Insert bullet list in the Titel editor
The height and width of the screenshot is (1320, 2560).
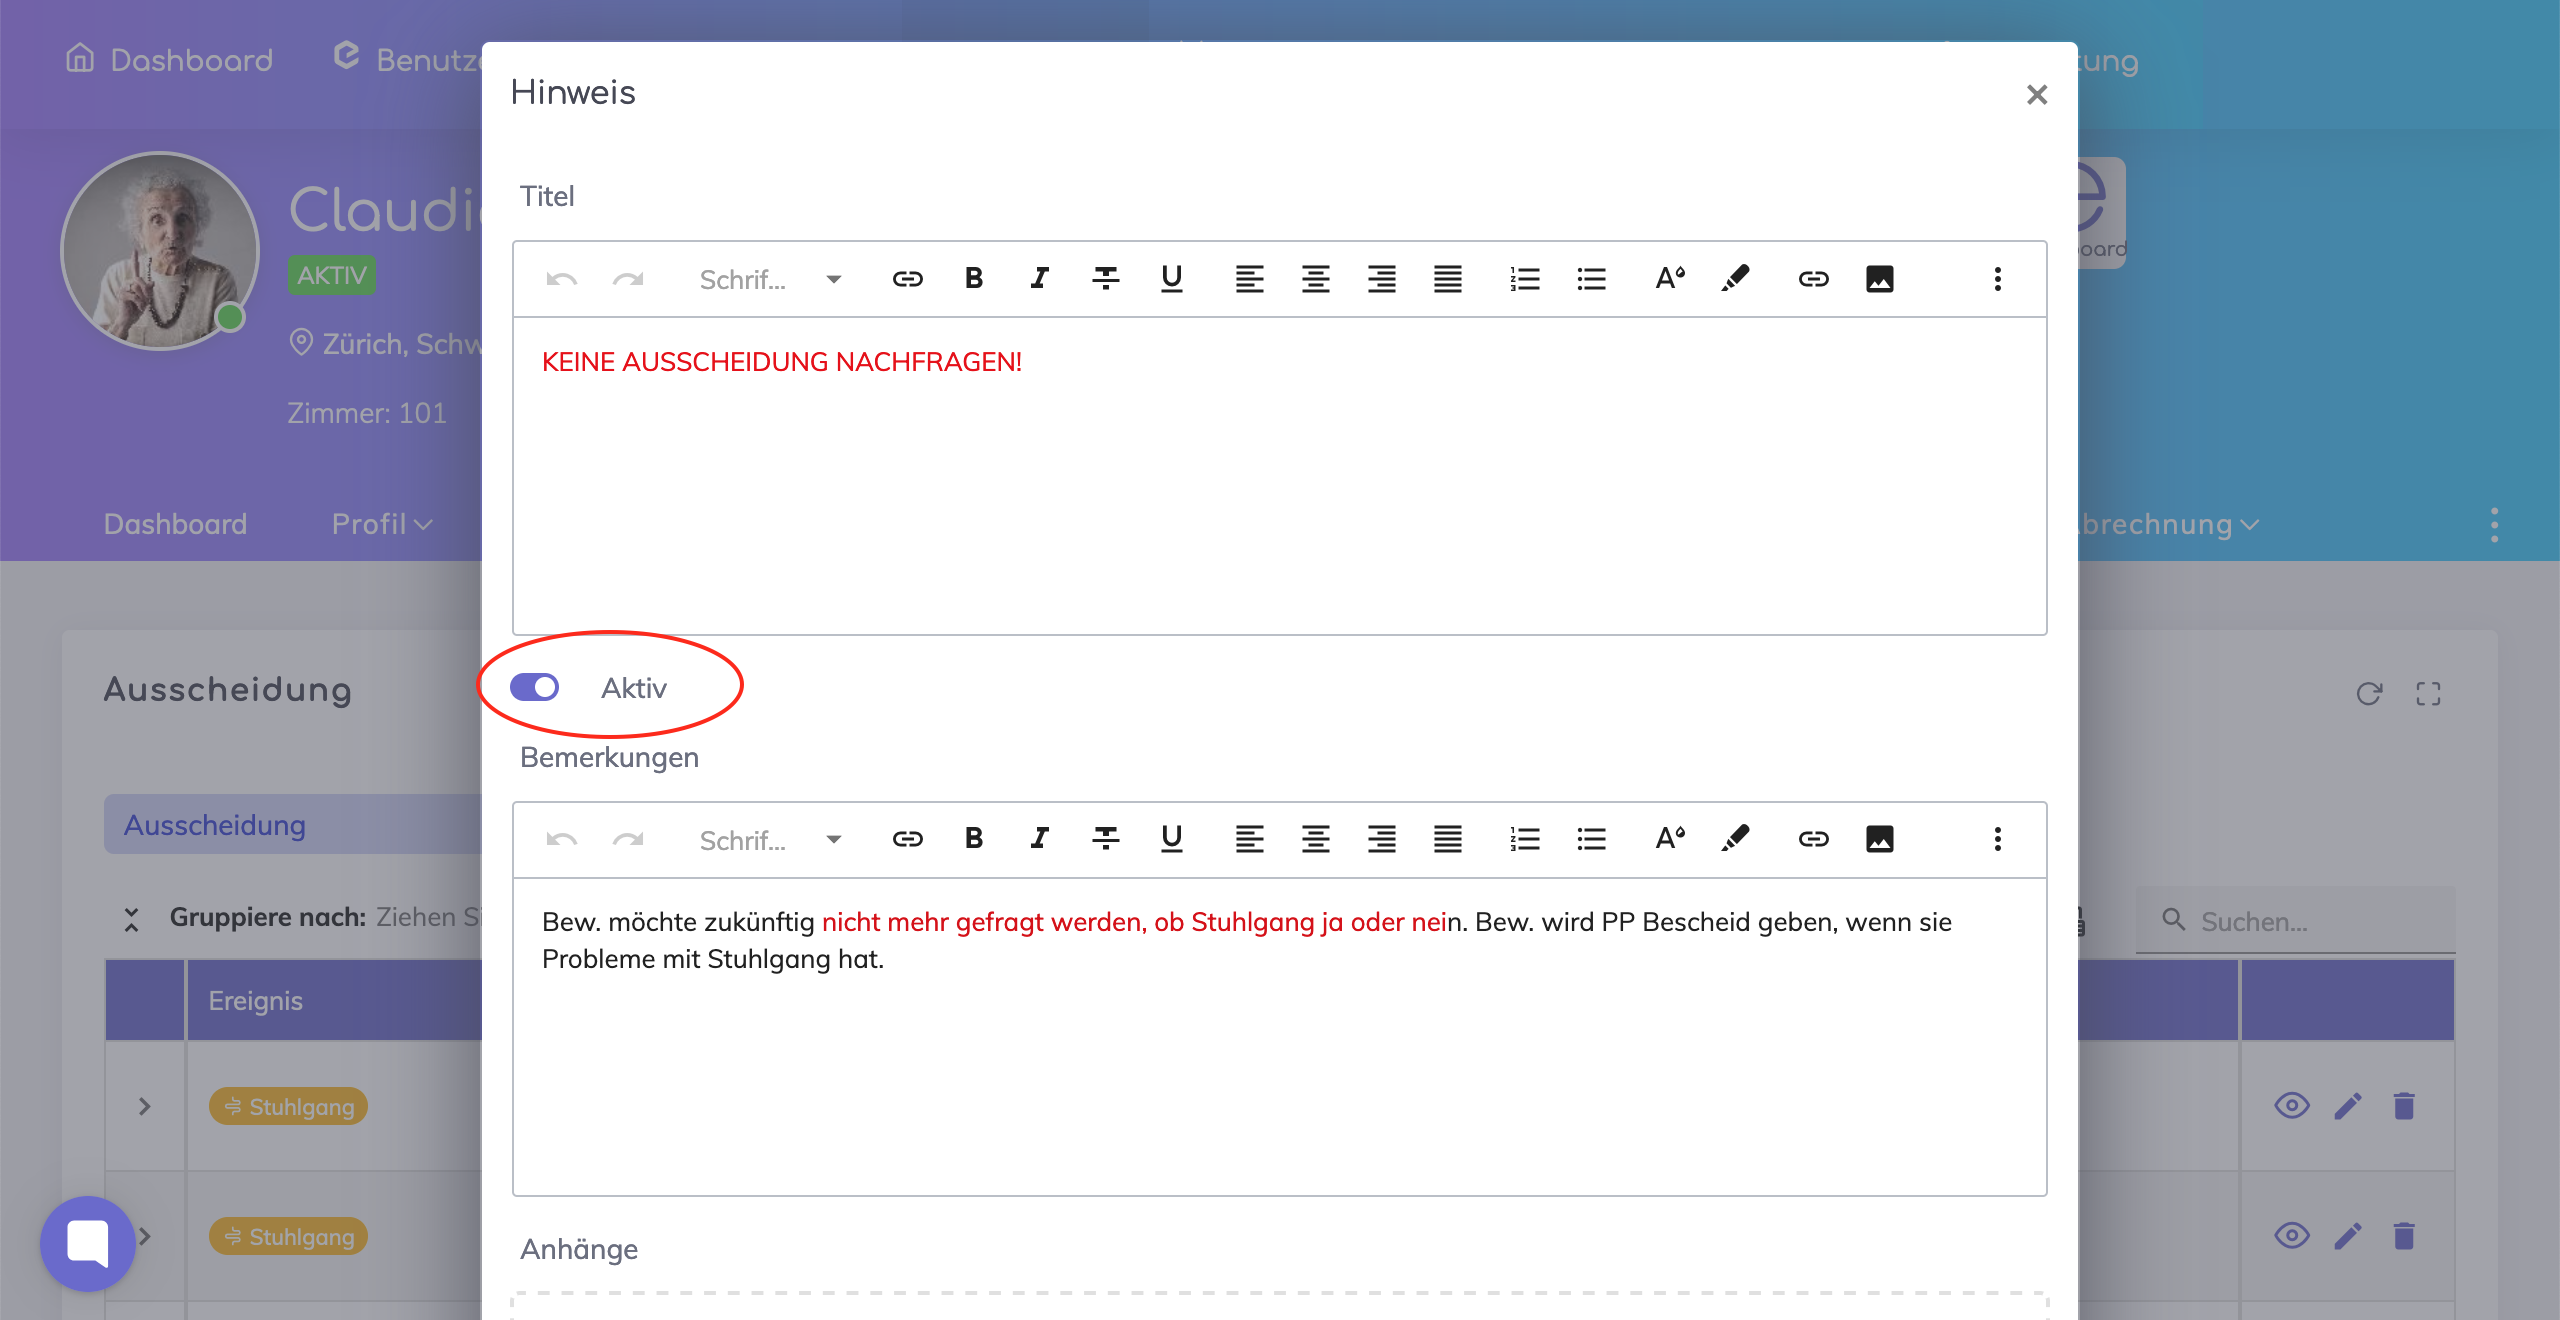coord(1590,279)
